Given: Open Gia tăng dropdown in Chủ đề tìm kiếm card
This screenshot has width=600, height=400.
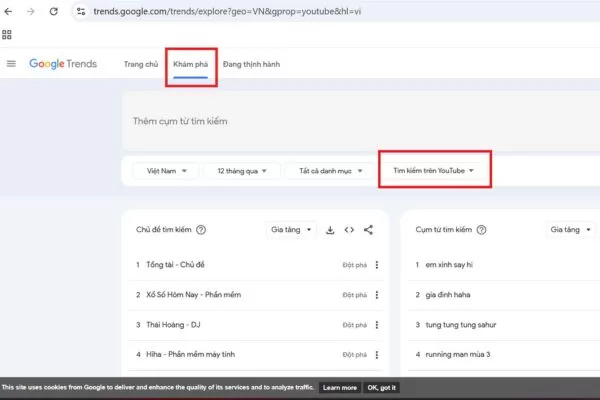Looking at the screenshot, I should click(291, 230).
